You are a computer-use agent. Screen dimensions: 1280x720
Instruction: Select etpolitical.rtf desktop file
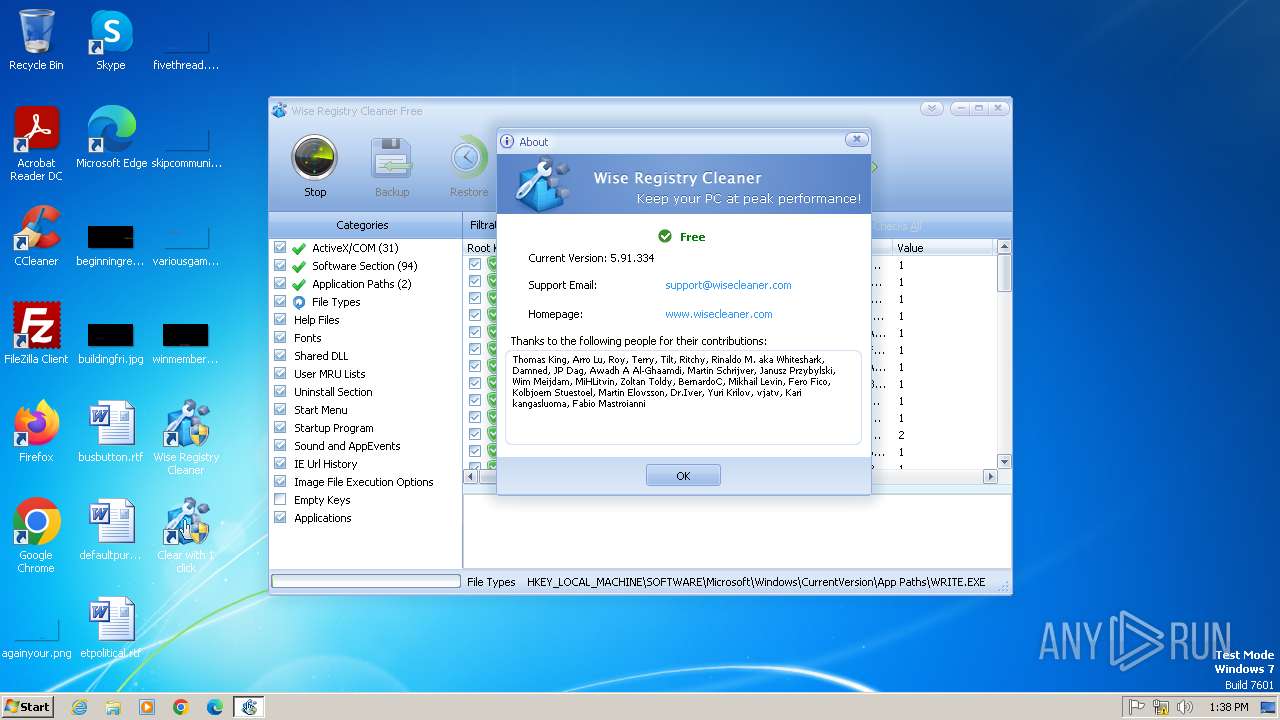(111, 628)
